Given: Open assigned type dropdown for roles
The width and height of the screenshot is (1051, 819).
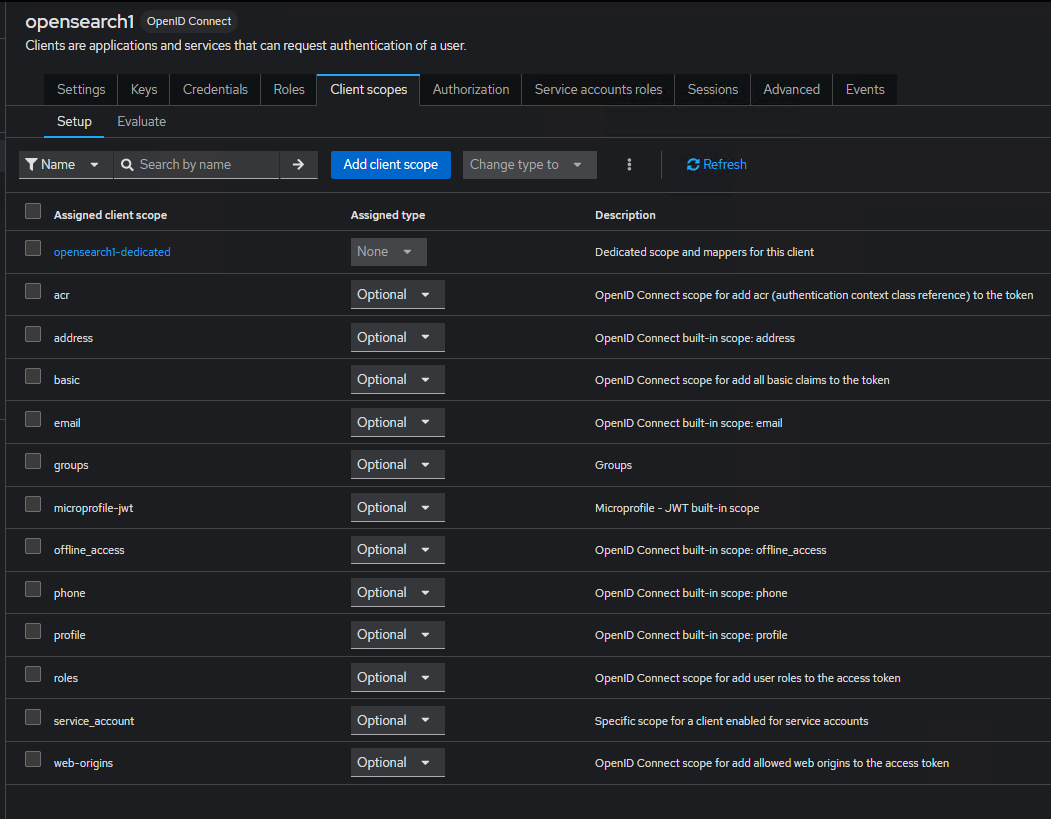Looking at the screenshot, I should (397, 678).
